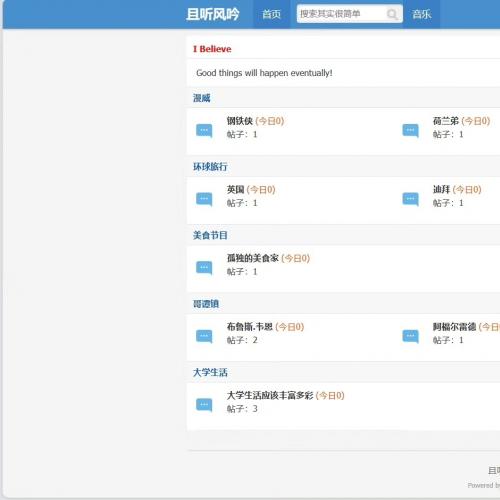Open the 音乐 navigation tab
This screenshot has height=500, width=500.
coord(421,14)
